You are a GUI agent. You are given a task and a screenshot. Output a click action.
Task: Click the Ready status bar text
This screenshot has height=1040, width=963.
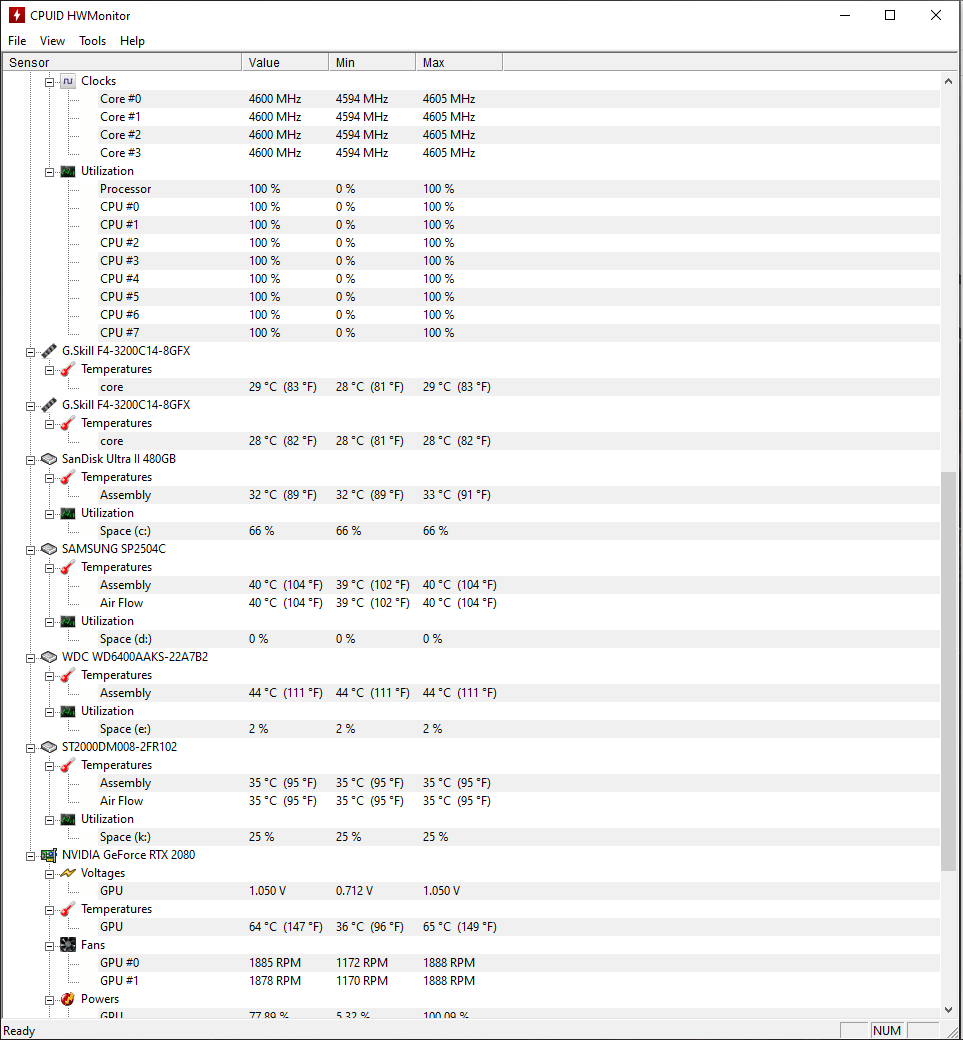[x=19, y=1031]
